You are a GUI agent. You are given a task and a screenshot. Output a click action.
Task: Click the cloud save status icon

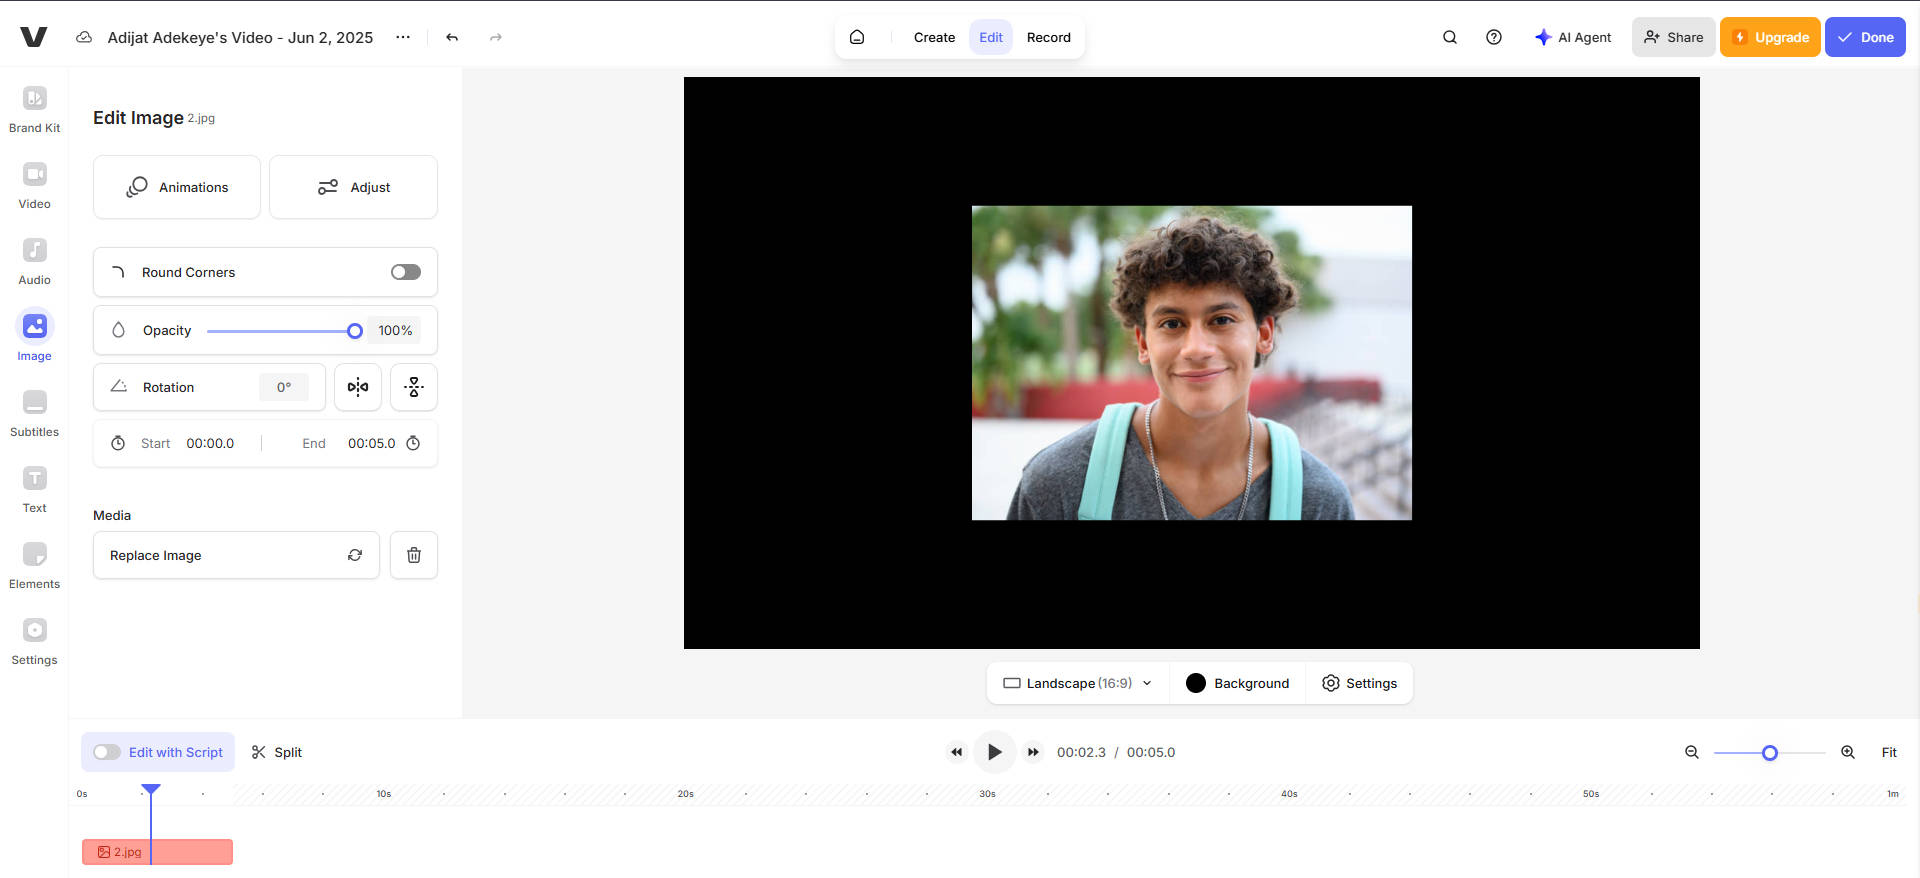[x=85, y=37]
